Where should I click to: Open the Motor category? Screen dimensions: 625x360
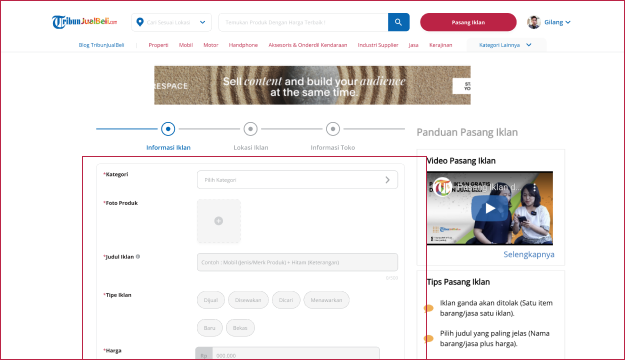click(211, 45)
